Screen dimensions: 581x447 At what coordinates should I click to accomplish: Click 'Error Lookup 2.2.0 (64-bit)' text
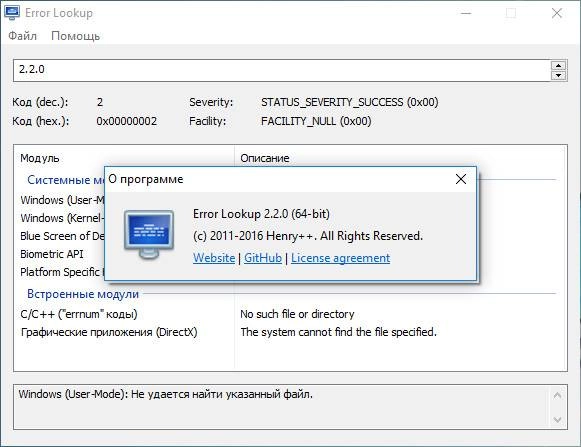pos(261,214)
